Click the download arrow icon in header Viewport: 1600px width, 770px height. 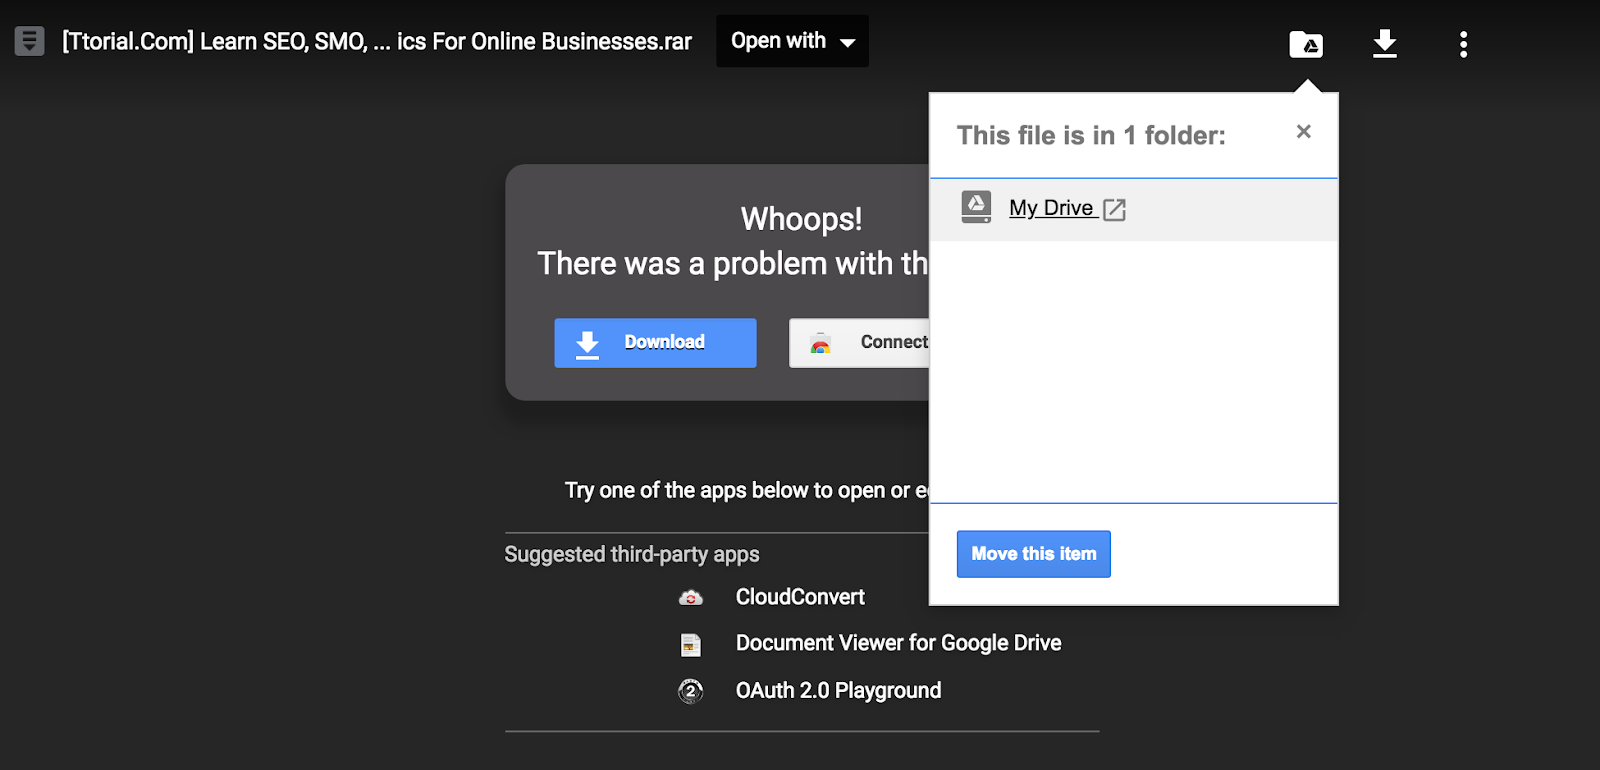coord(1385,44)
